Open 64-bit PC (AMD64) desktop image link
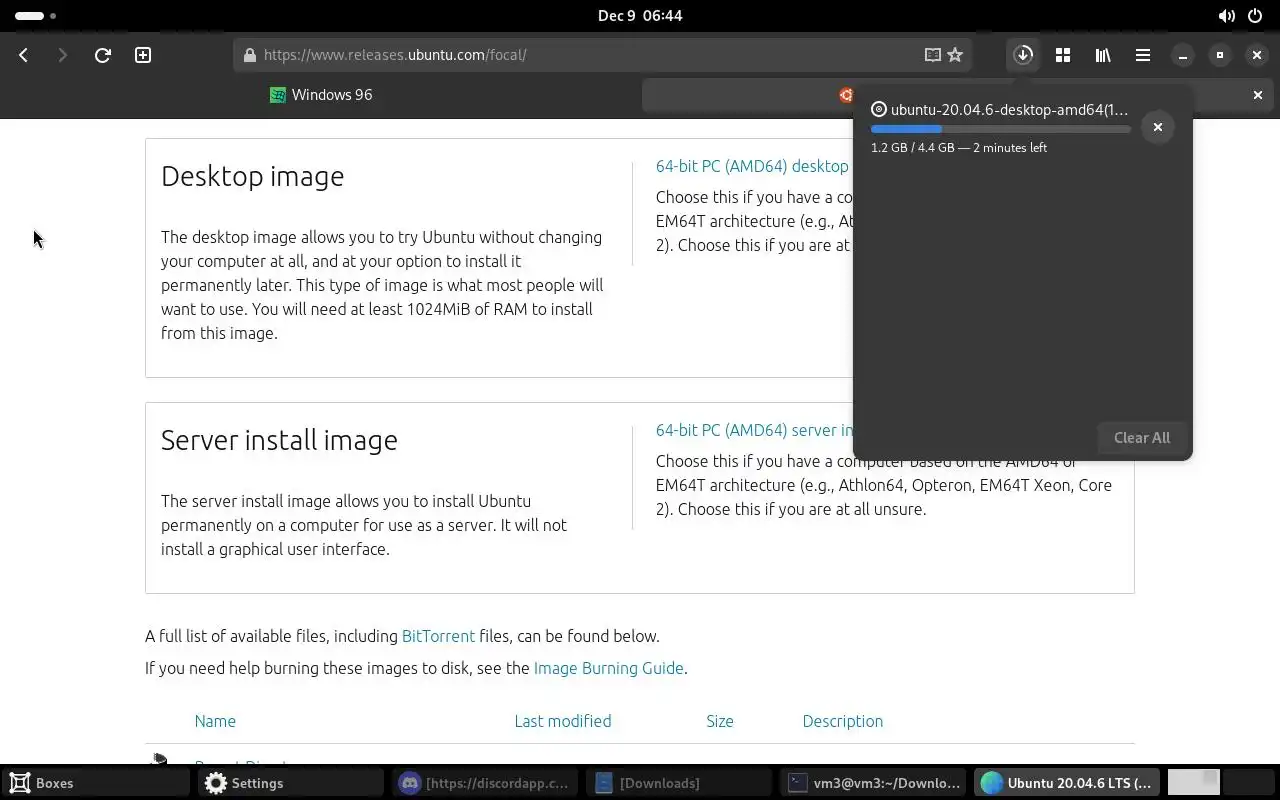 pyautogui.click(x=752, y=166)
